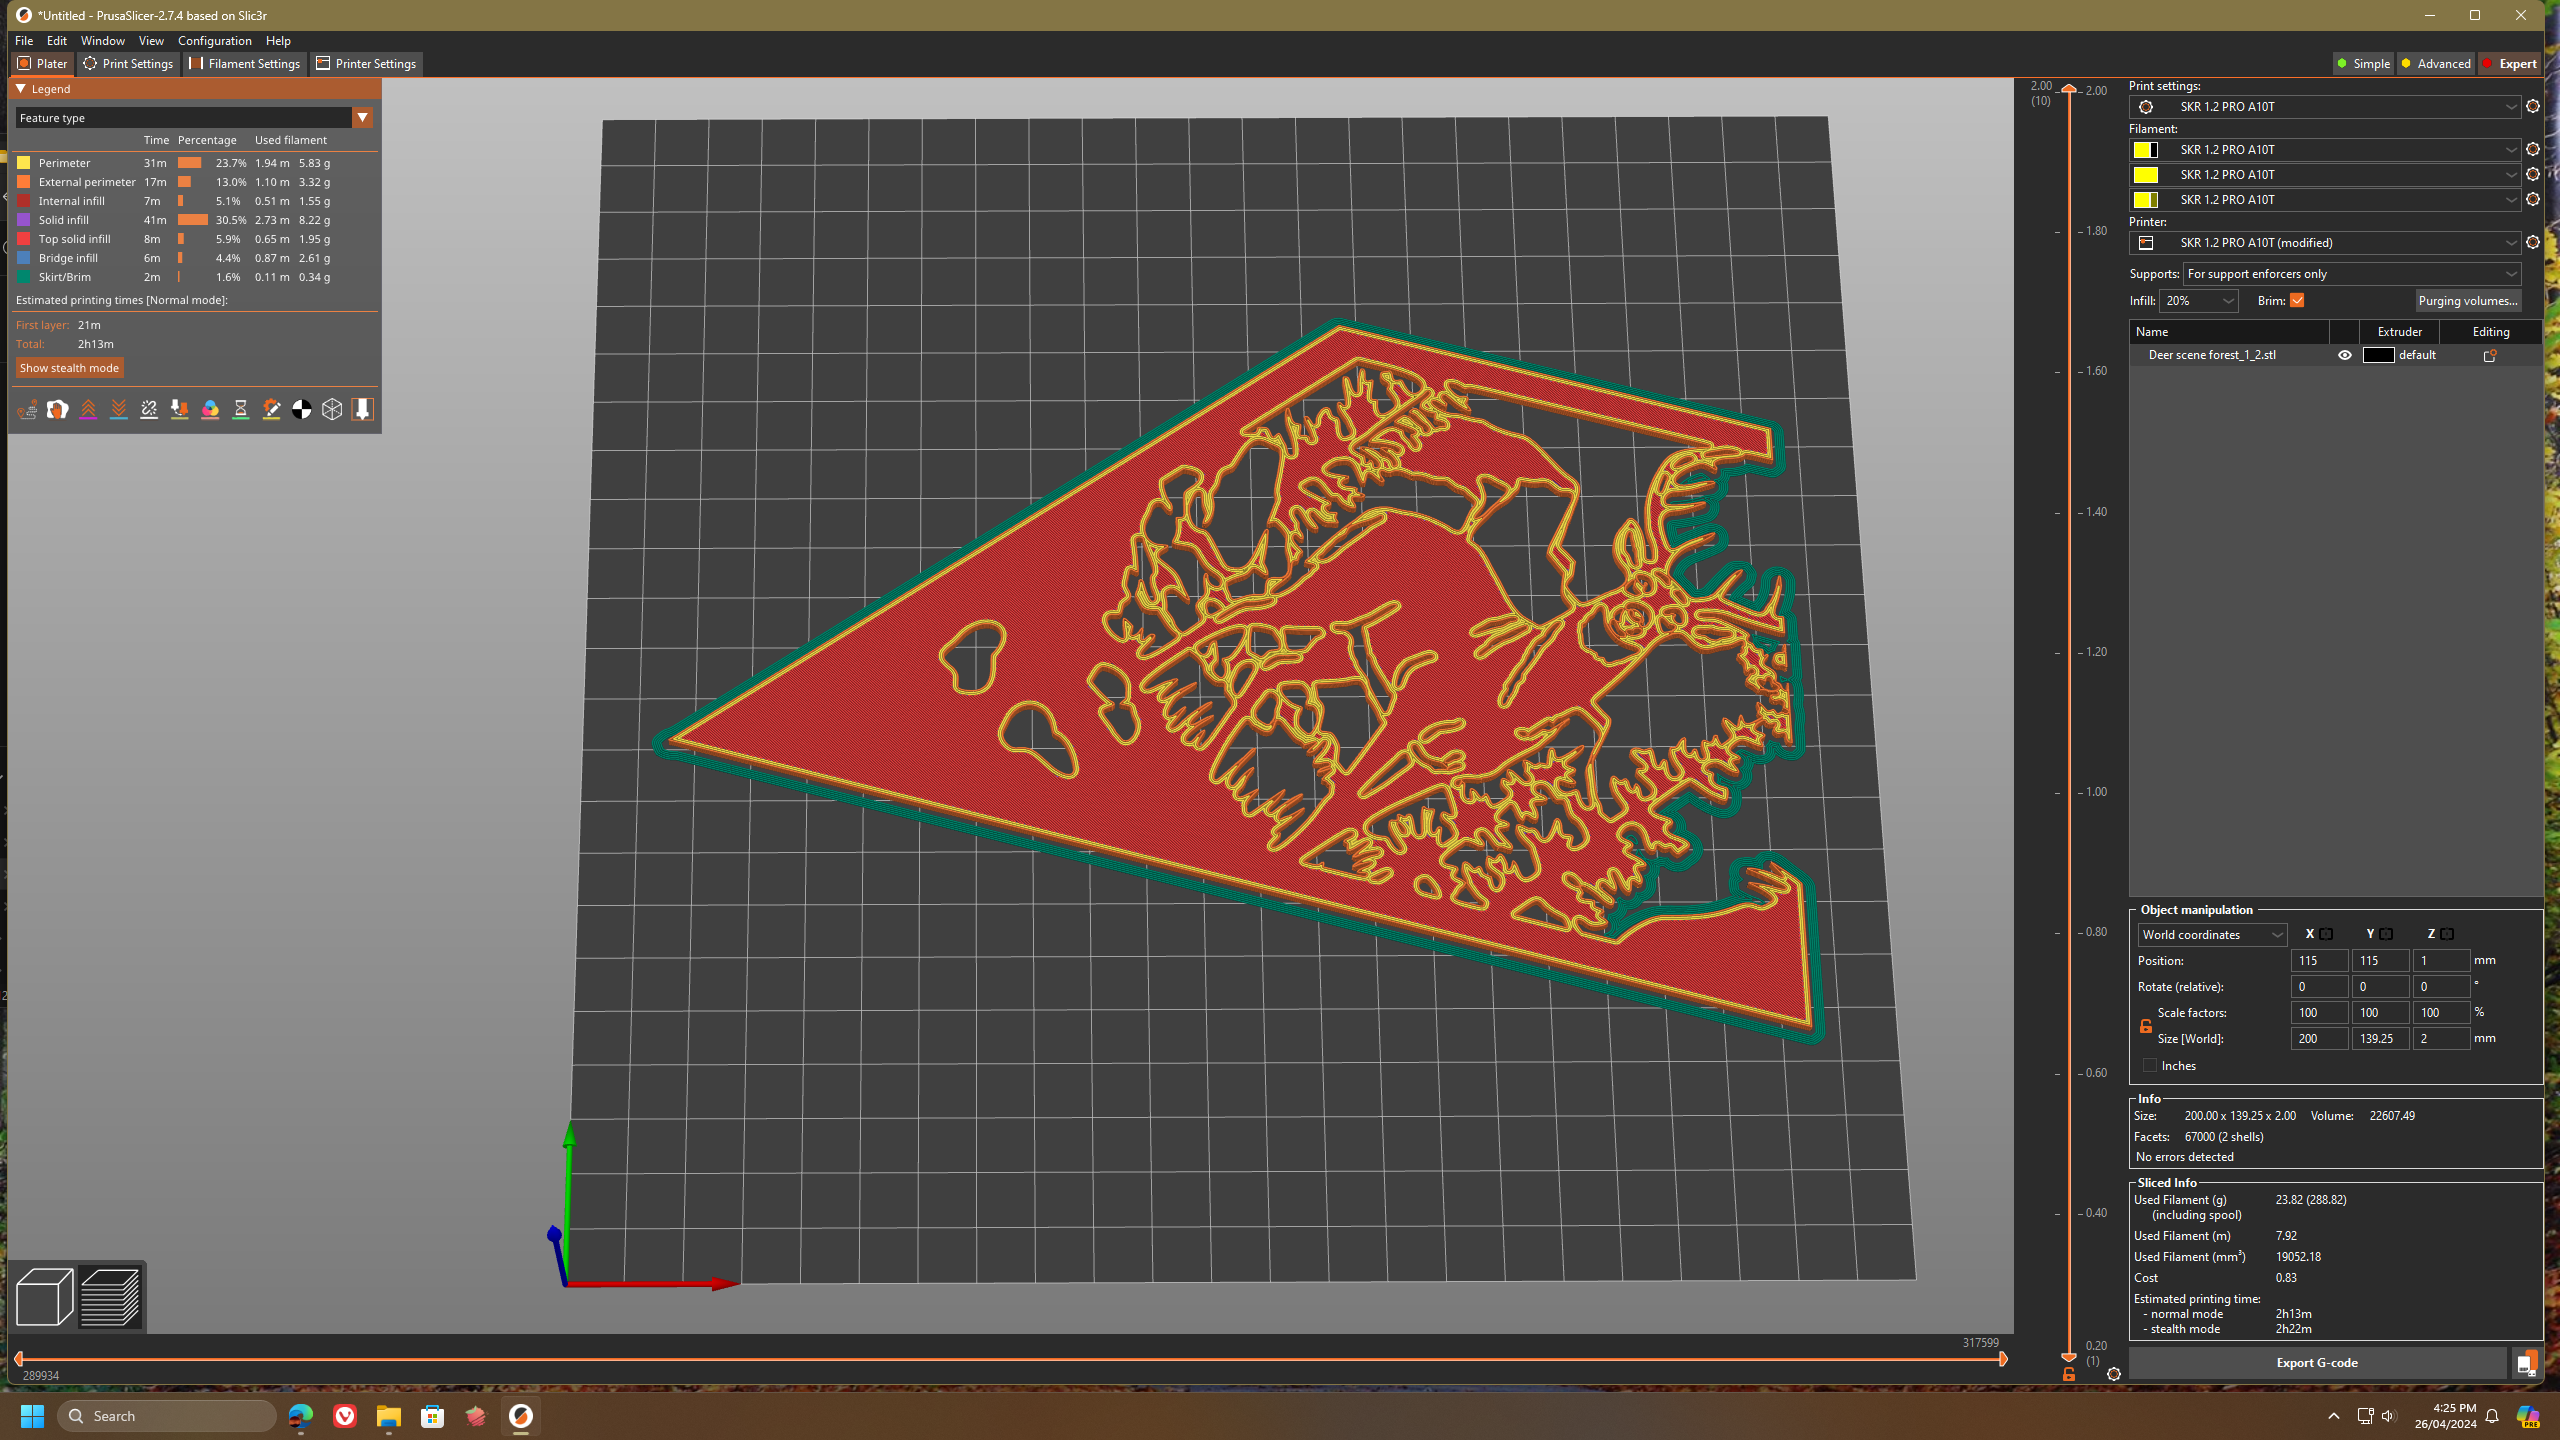Viewport: 2560px width, 1440px height.
Task: Toggle travel moves display in legend
Action: 27,409
